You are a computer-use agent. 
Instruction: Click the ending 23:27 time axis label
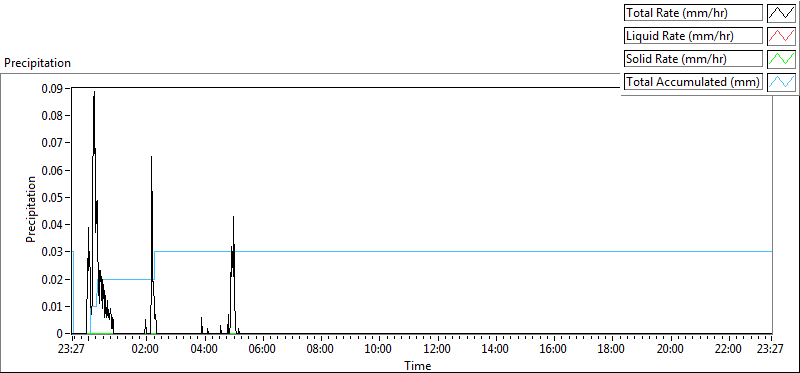770,350
